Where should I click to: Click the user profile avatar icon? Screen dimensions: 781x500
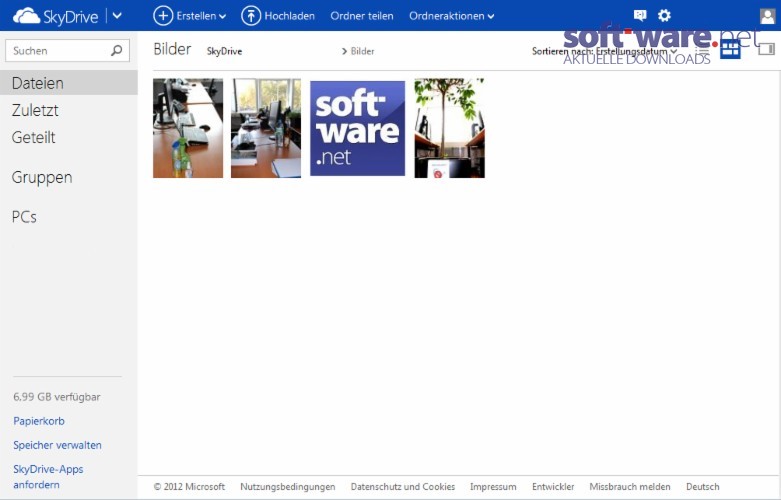[768, 16]
